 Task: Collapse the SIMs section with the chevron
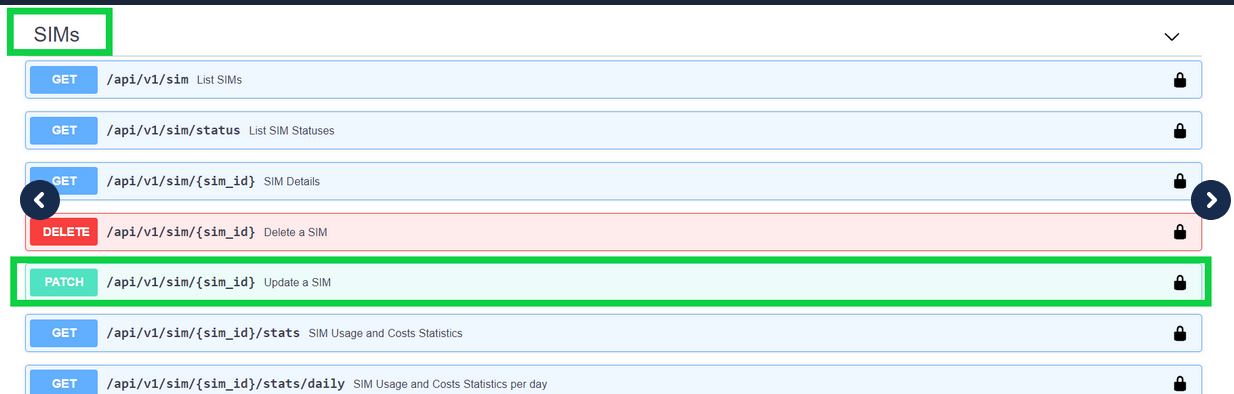pos(1172,36)
